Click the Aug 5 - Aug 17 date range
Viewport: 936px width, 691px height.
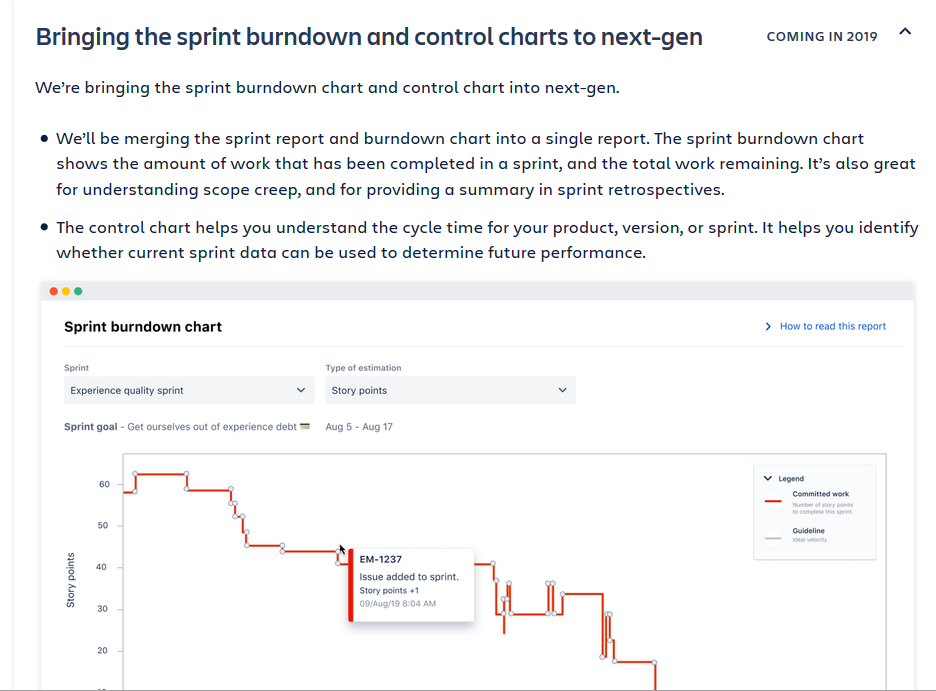click(x=359, y=427)
